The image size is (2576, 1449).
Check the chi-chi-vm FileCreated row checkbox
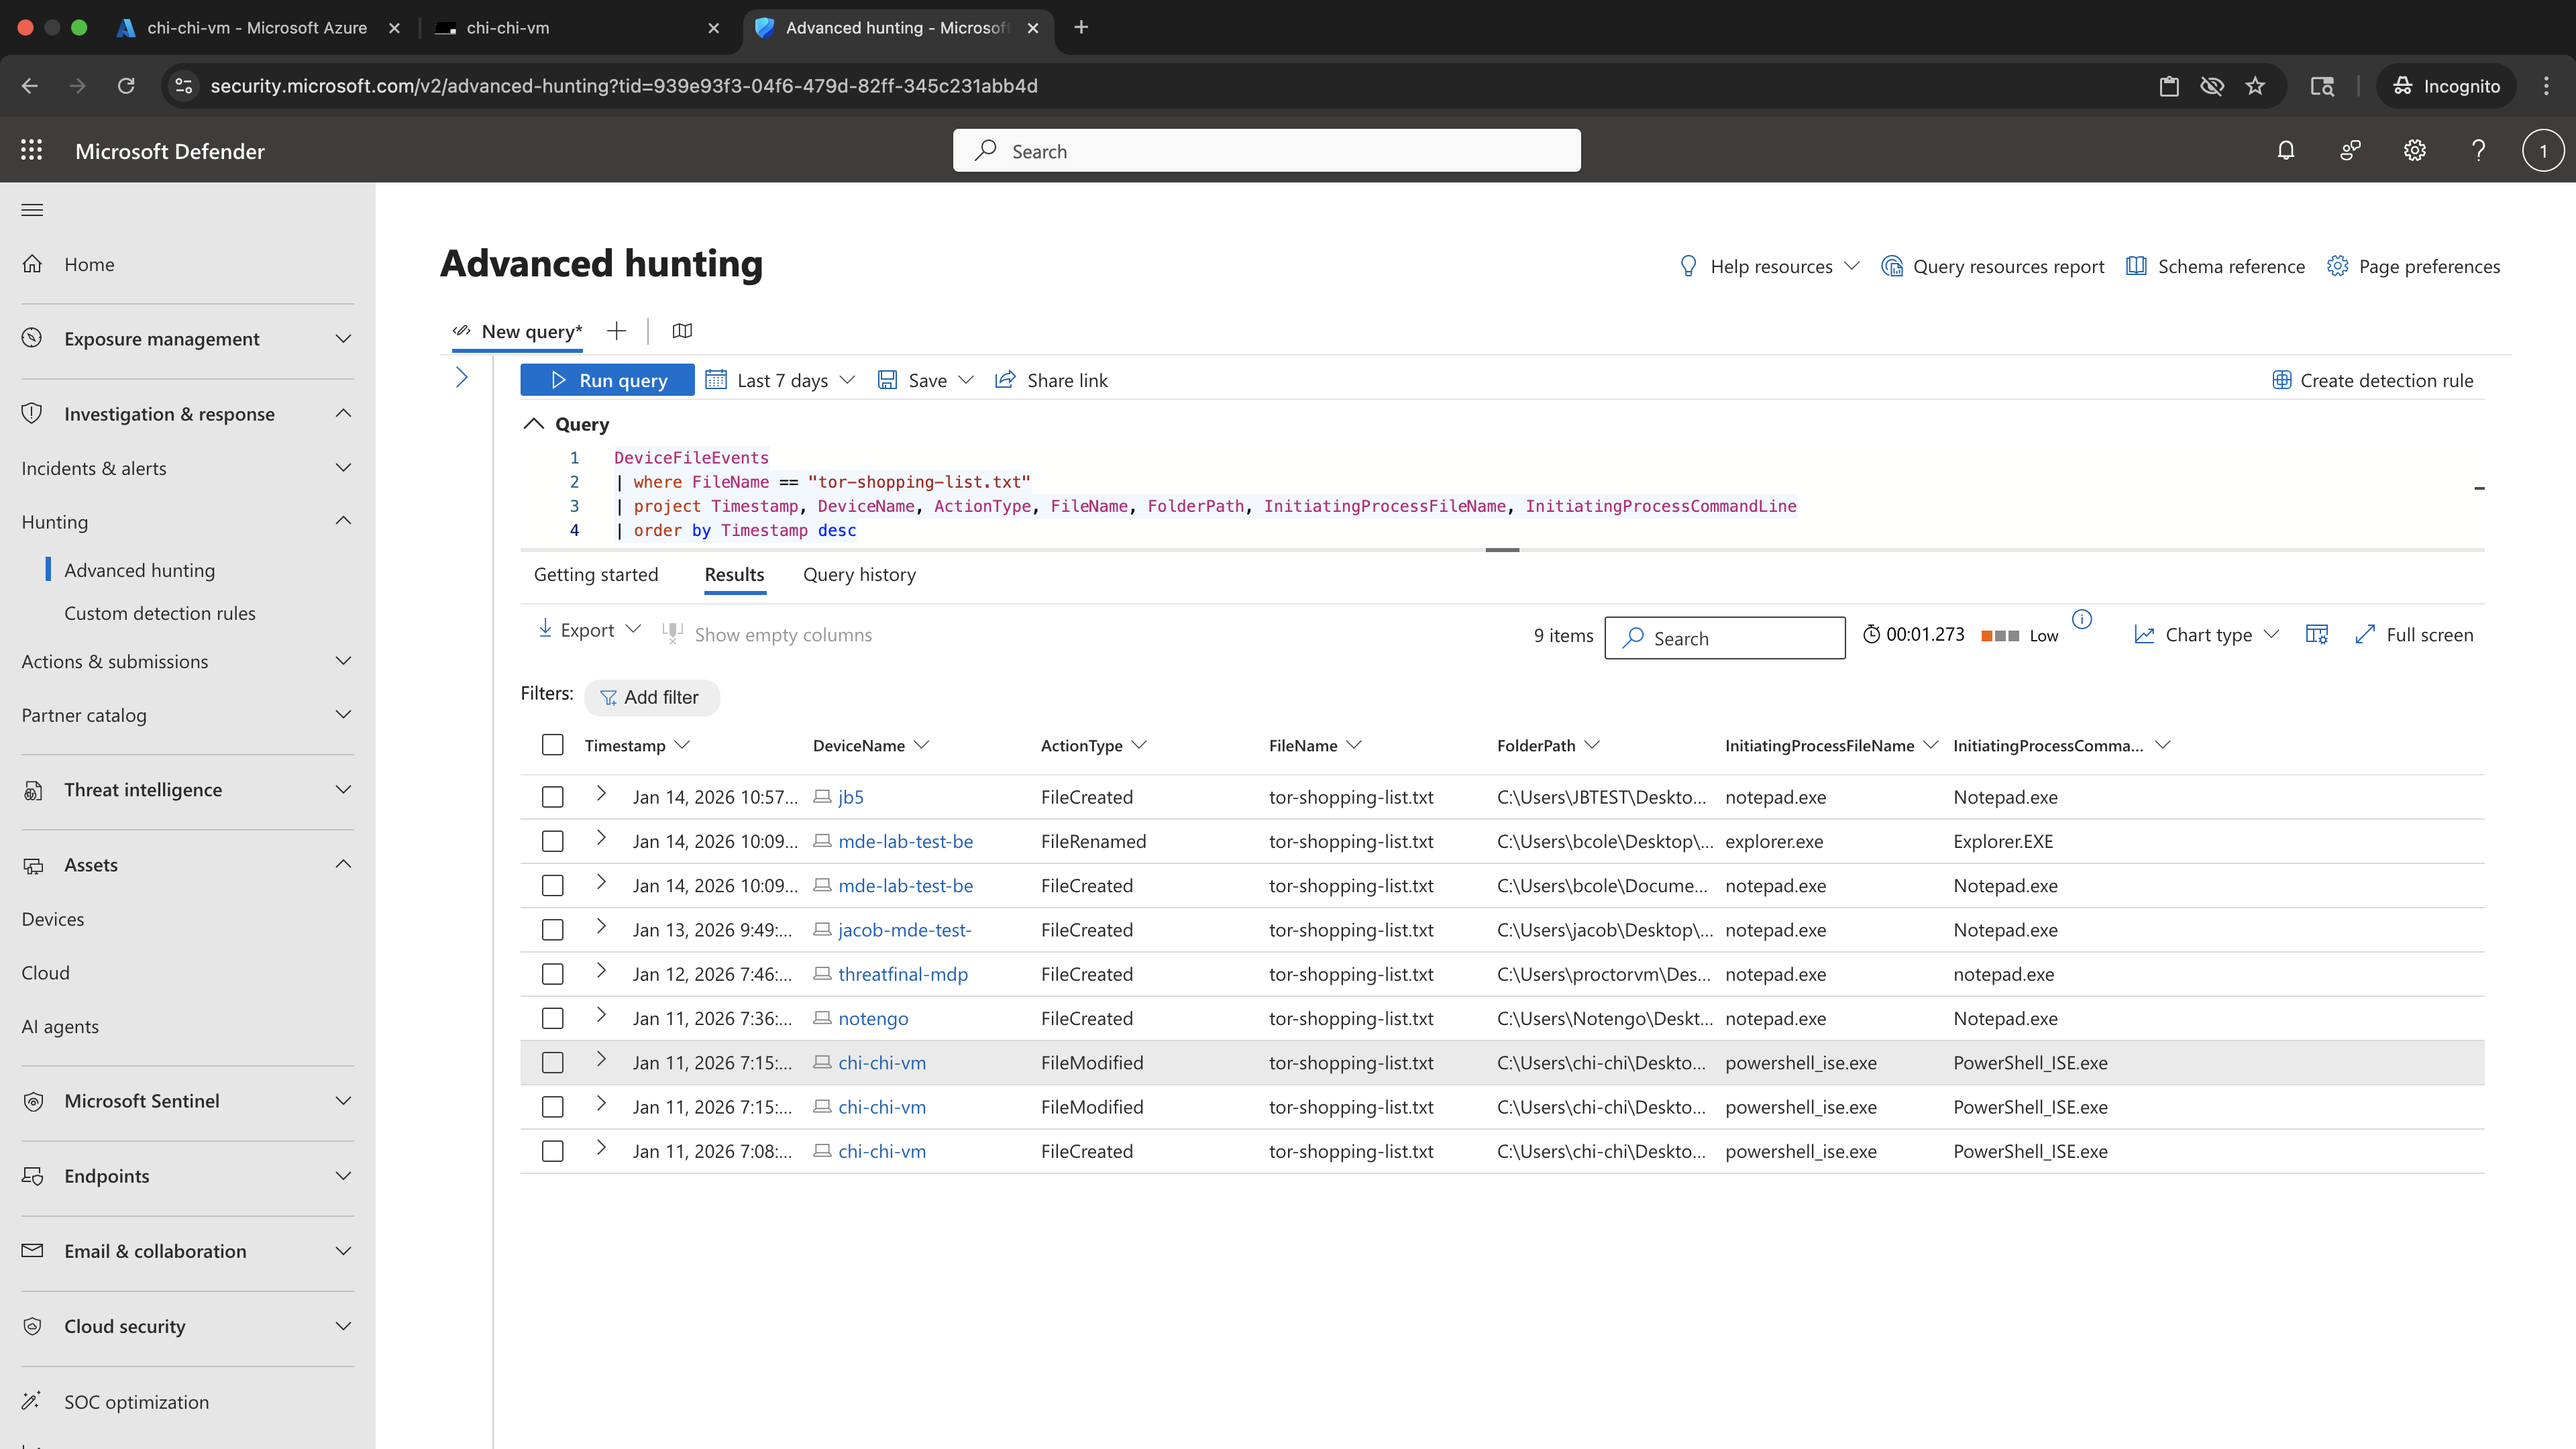(x=552, y=1151)
